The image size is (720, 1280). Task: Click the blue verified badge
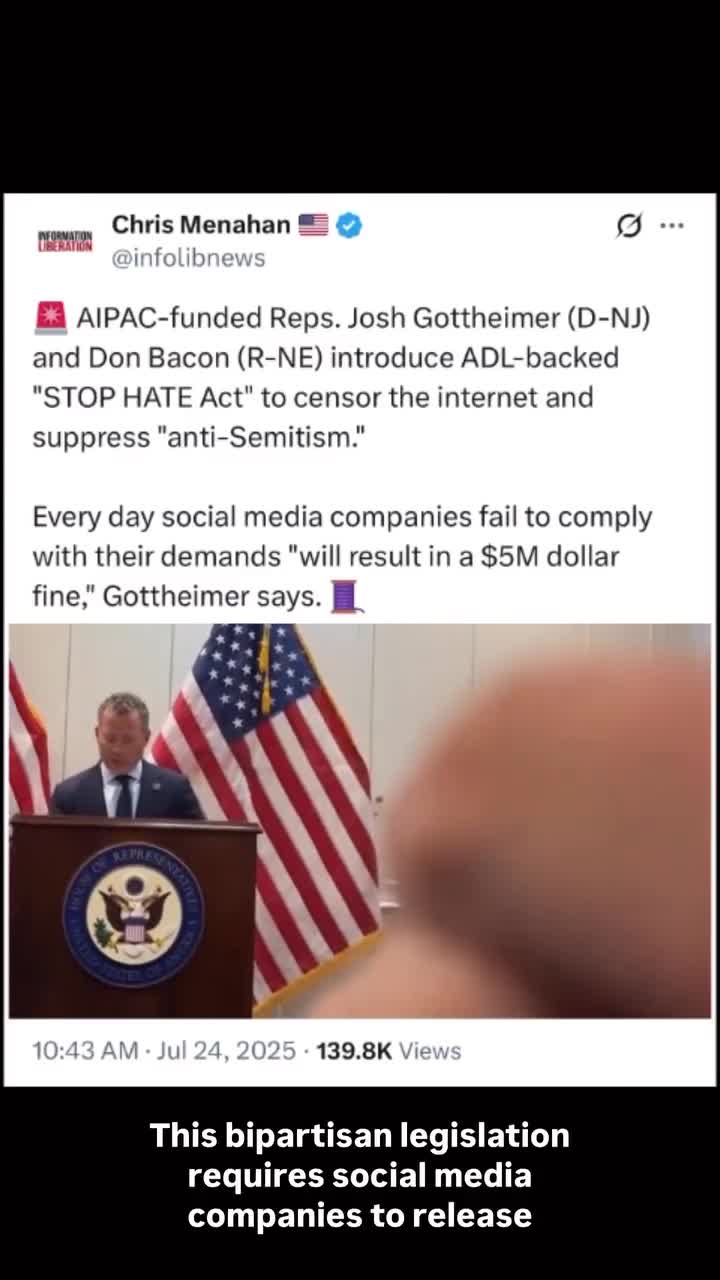click(348, 225)
